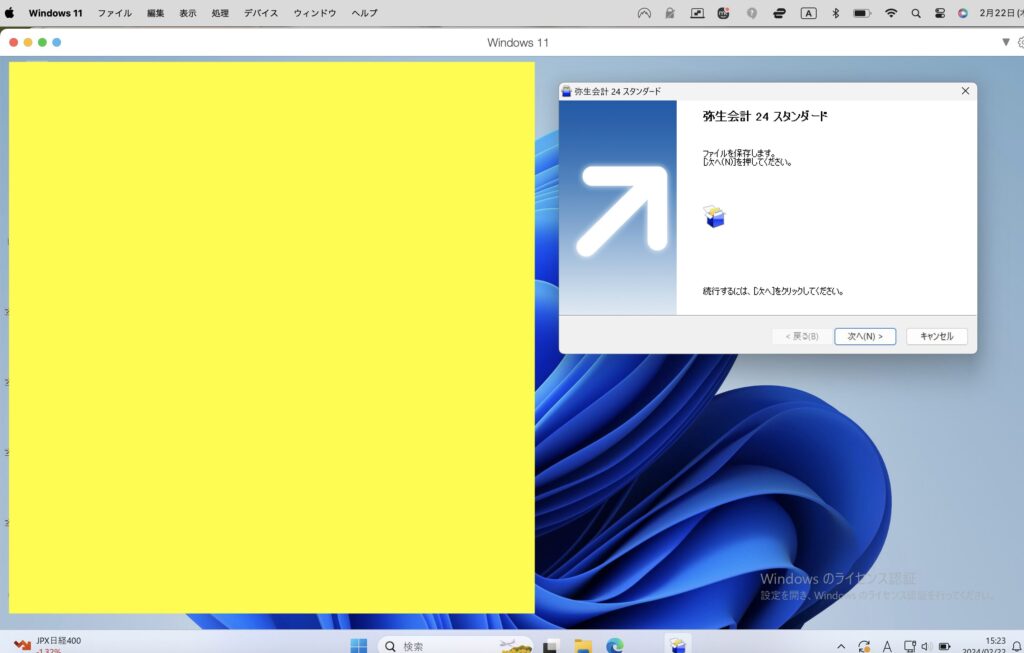Image resolution: width=1024 pixels, height=653 pixels.
Task: Open the Windows Start menu
Action: [359, 646]
